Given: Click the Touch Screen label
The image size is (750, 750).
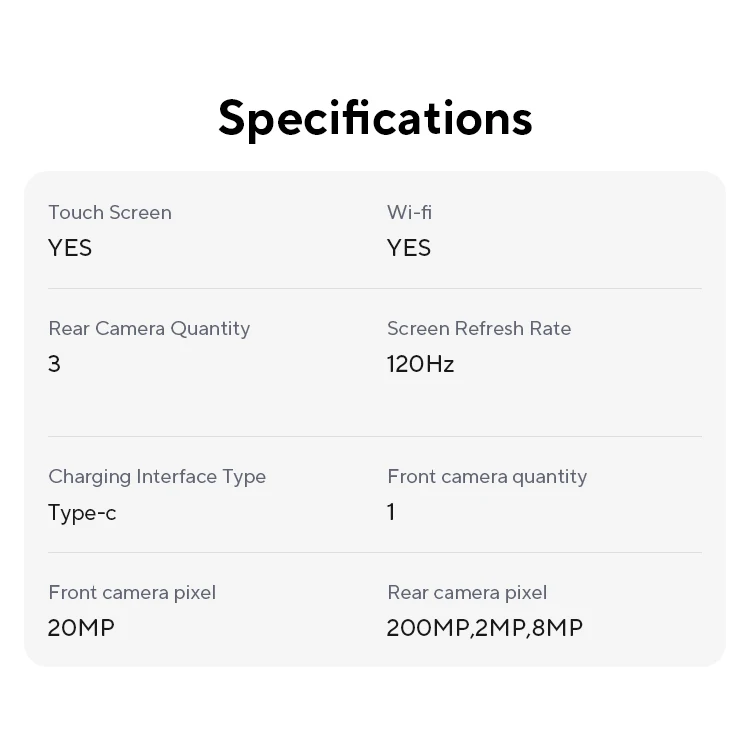Looking at the screenshot, I should click(x=110, y=212).
